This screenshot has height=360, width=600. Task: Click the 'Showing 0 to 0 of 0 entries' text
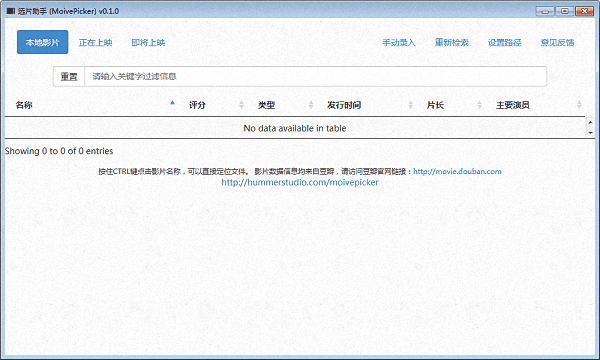pyautogui.click(x=59, y=151)
